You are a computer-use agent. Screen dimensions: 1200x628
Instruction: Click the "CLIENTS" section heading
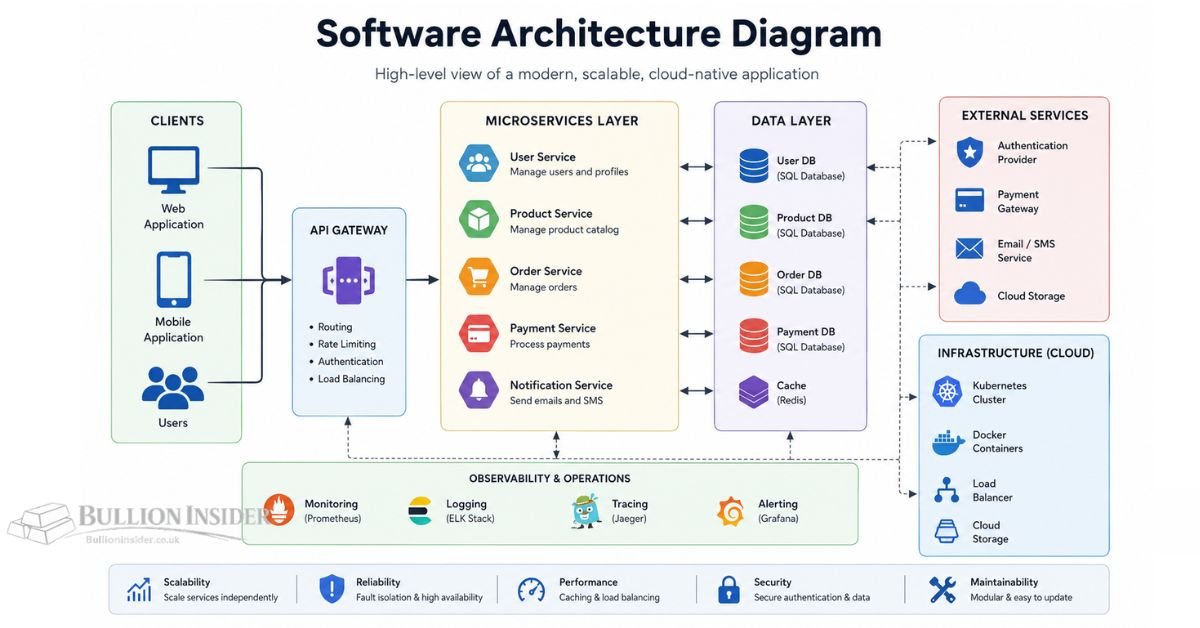177,121
